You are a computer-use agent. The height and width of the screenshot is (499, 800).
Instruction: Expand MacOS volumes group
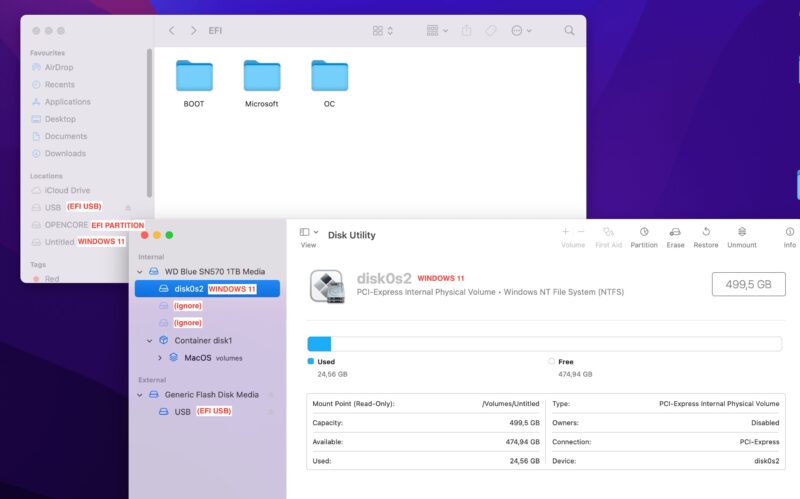(160, 358)
